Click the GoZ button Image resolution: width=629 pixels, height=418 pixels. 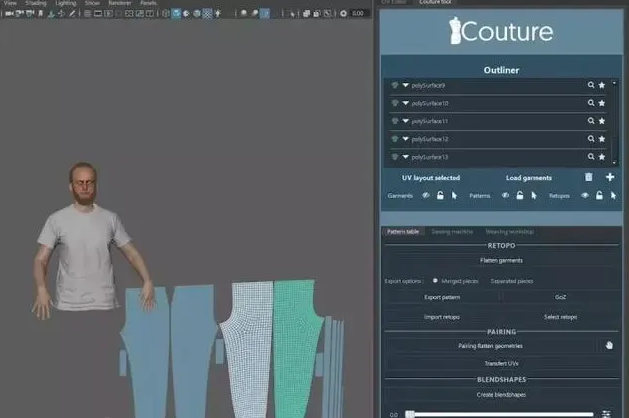pos(560,297)
